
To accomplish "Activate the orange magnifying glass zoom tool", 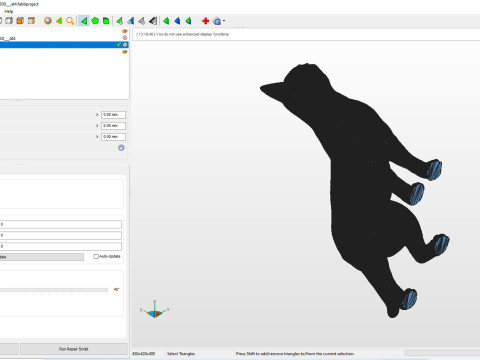I will [x=70, y=21].
